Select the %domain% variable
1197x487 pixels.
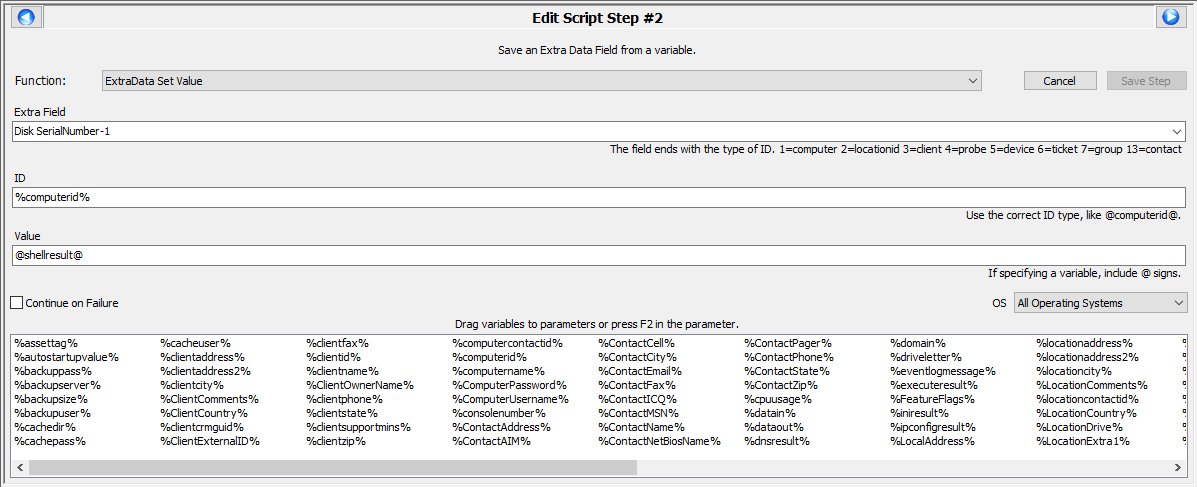click(x=918, y=343)
